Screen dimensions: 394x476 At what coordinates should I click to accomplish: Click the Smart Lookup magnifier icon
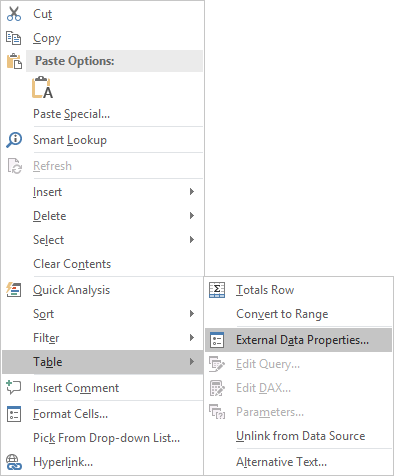click(14, 140)
